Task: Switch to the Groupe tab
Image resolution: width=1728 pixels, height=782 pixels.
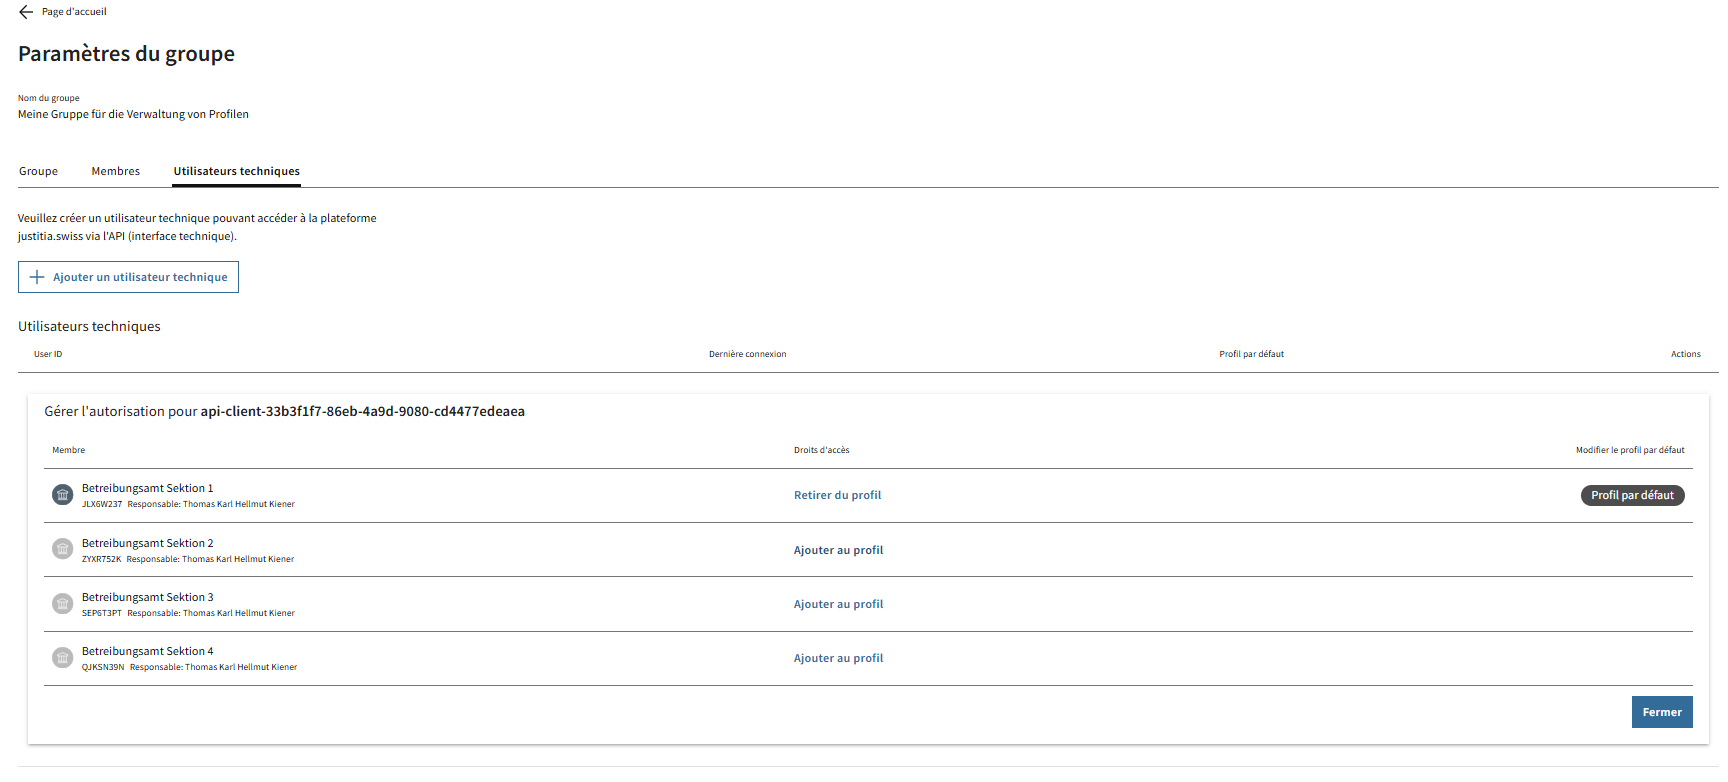Action: pos(38,171)
